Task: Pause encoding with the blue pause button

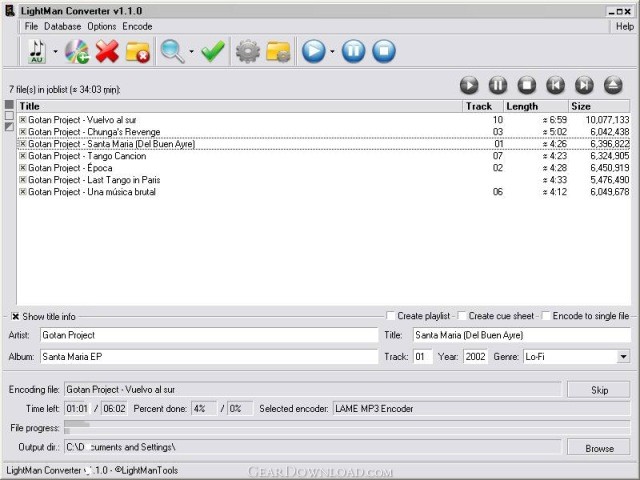Action: (353, 51)
